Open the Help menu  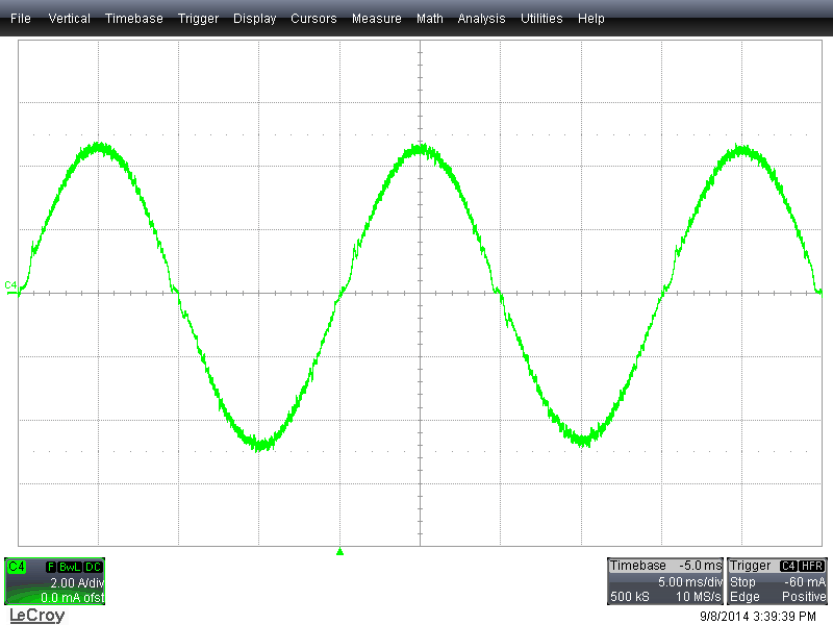pos(591,18)
